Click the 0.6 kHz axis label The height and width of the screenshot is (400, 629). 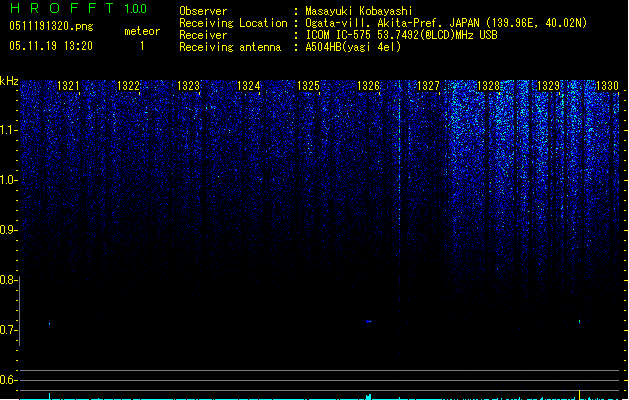pyautogui.click(x=8, y=380)
